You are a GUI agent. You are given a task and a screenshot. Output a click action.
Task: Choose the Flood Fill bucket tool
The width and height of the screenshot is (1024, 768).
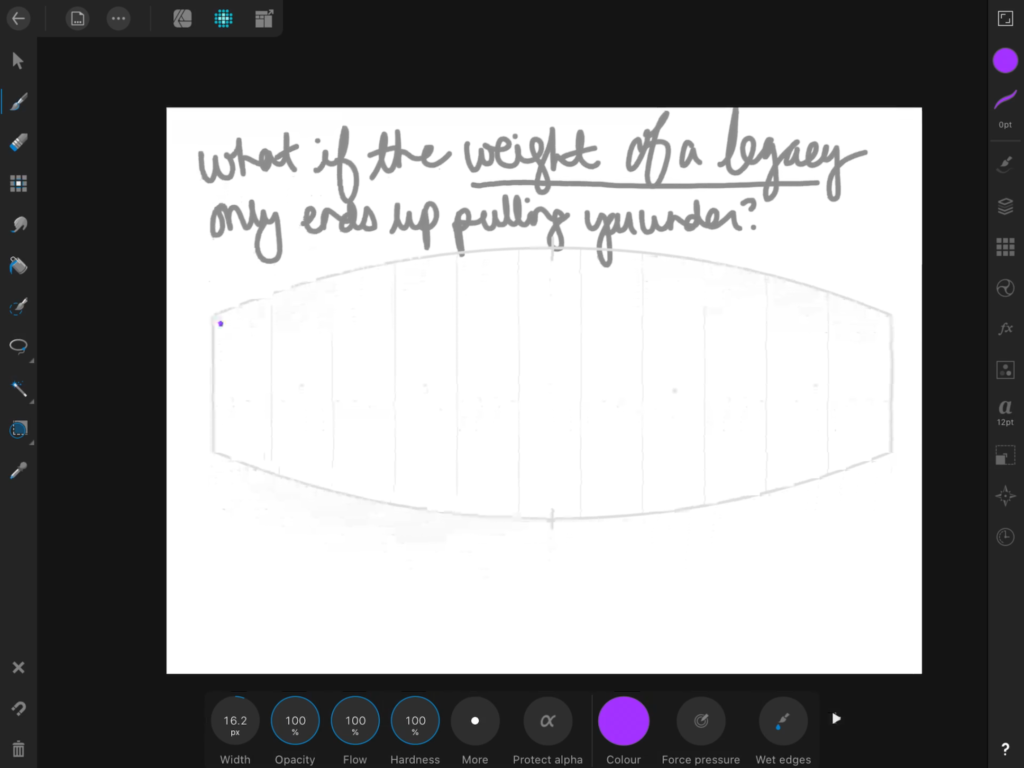point(18,266)
